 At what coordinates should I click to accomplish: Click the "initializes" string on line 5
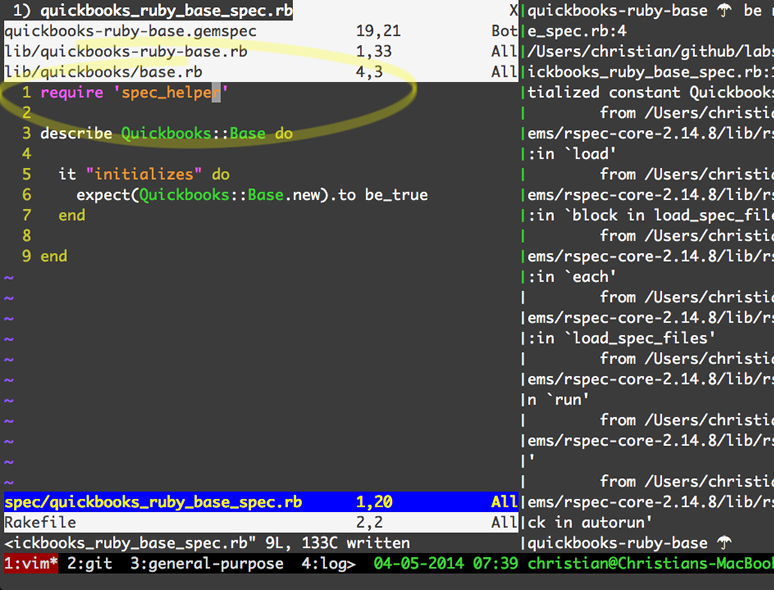(144, 174)
